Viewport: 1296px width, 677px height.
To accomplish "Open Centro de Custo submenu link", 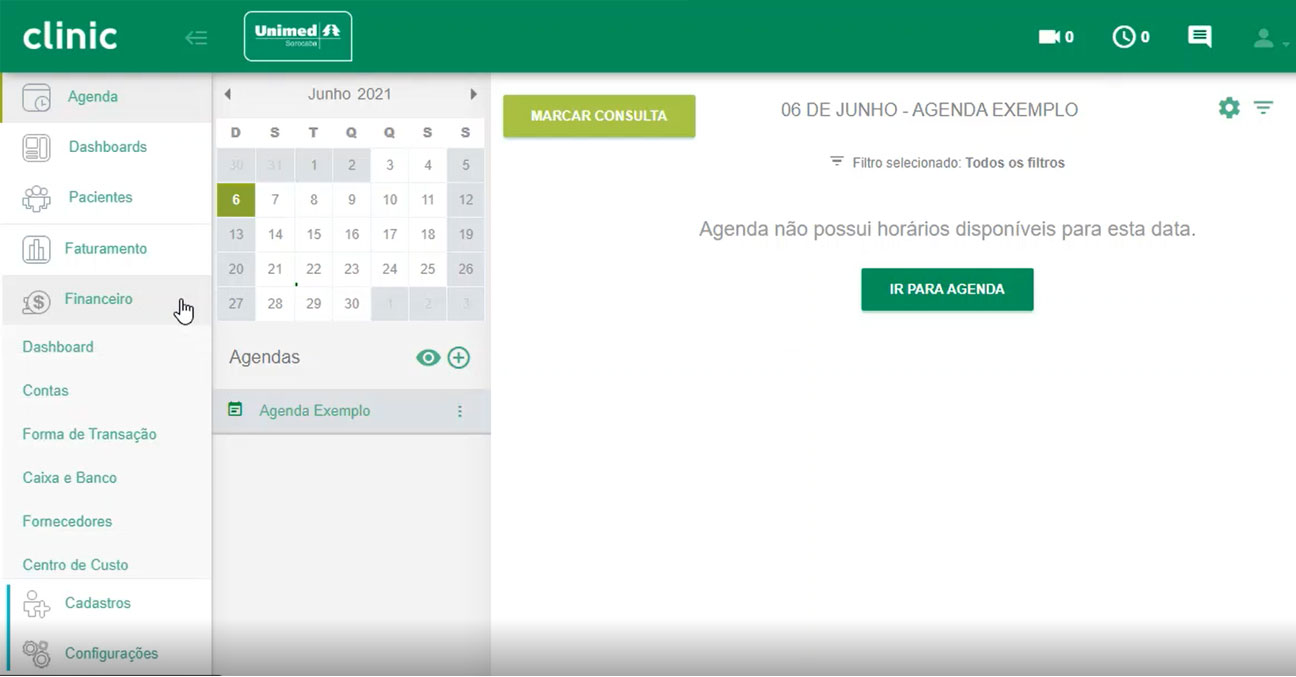I will (75, 565).
